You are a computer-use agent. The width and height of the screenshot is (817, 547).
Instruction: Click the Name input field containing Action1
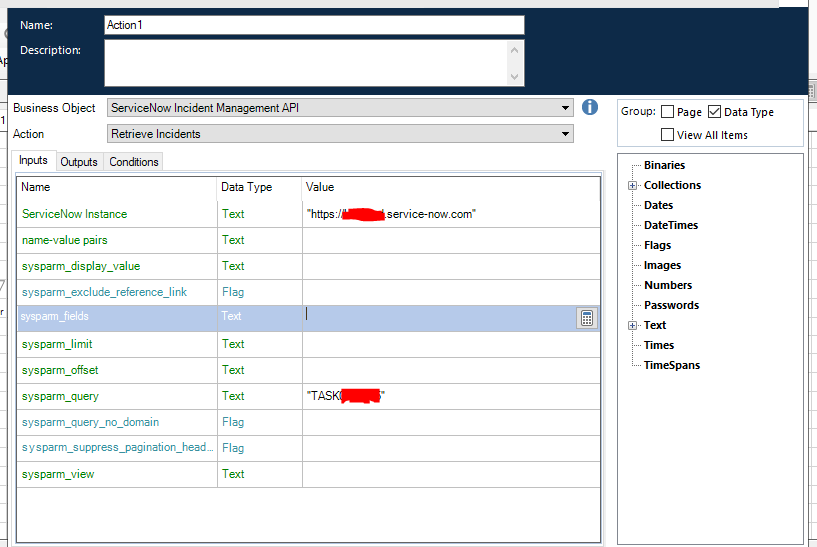point(314,25)
